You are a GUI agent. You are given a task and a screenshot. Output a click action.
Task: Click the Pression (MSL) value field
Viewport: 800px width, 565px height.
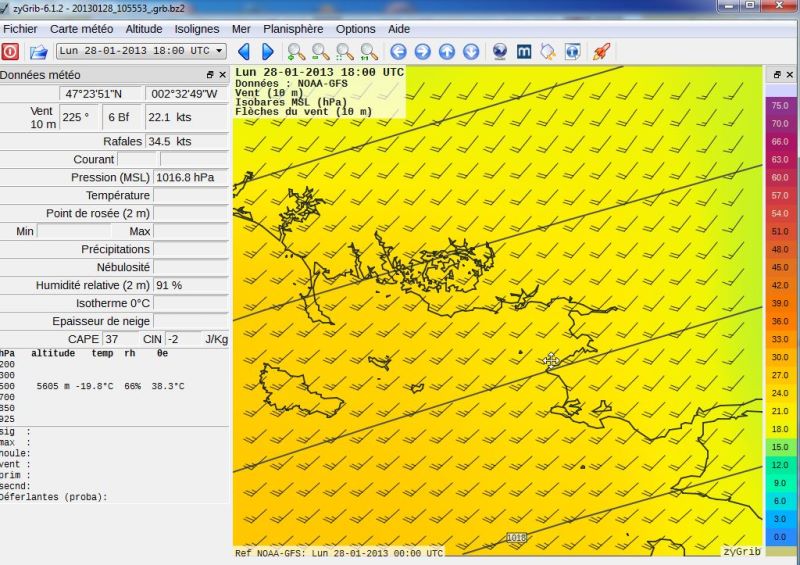(189, 177)
